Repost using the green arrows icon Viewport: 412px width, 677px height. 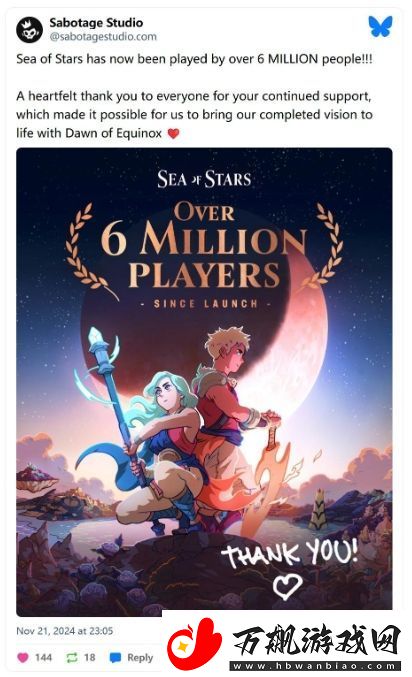[x=72, y=658]
